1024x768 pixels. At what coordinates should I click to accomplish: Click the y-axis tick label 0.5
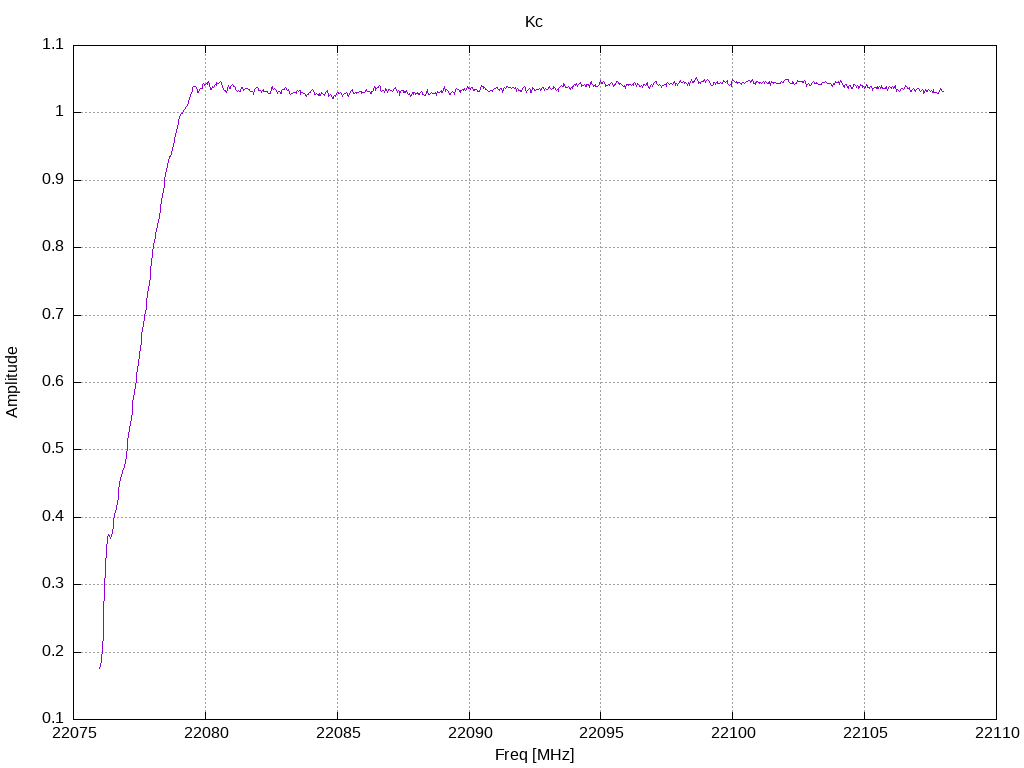click(x=53, y=449)
